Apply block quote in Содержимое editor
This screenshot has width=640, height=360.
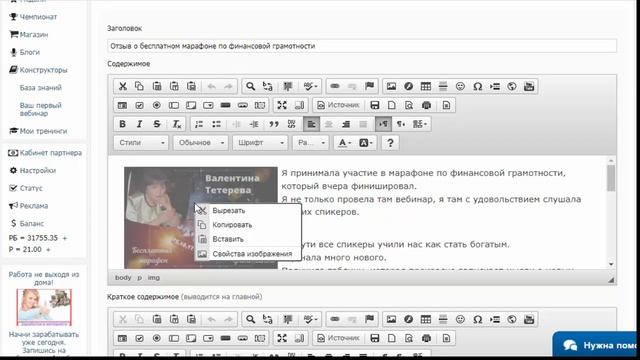pos(274,124)
